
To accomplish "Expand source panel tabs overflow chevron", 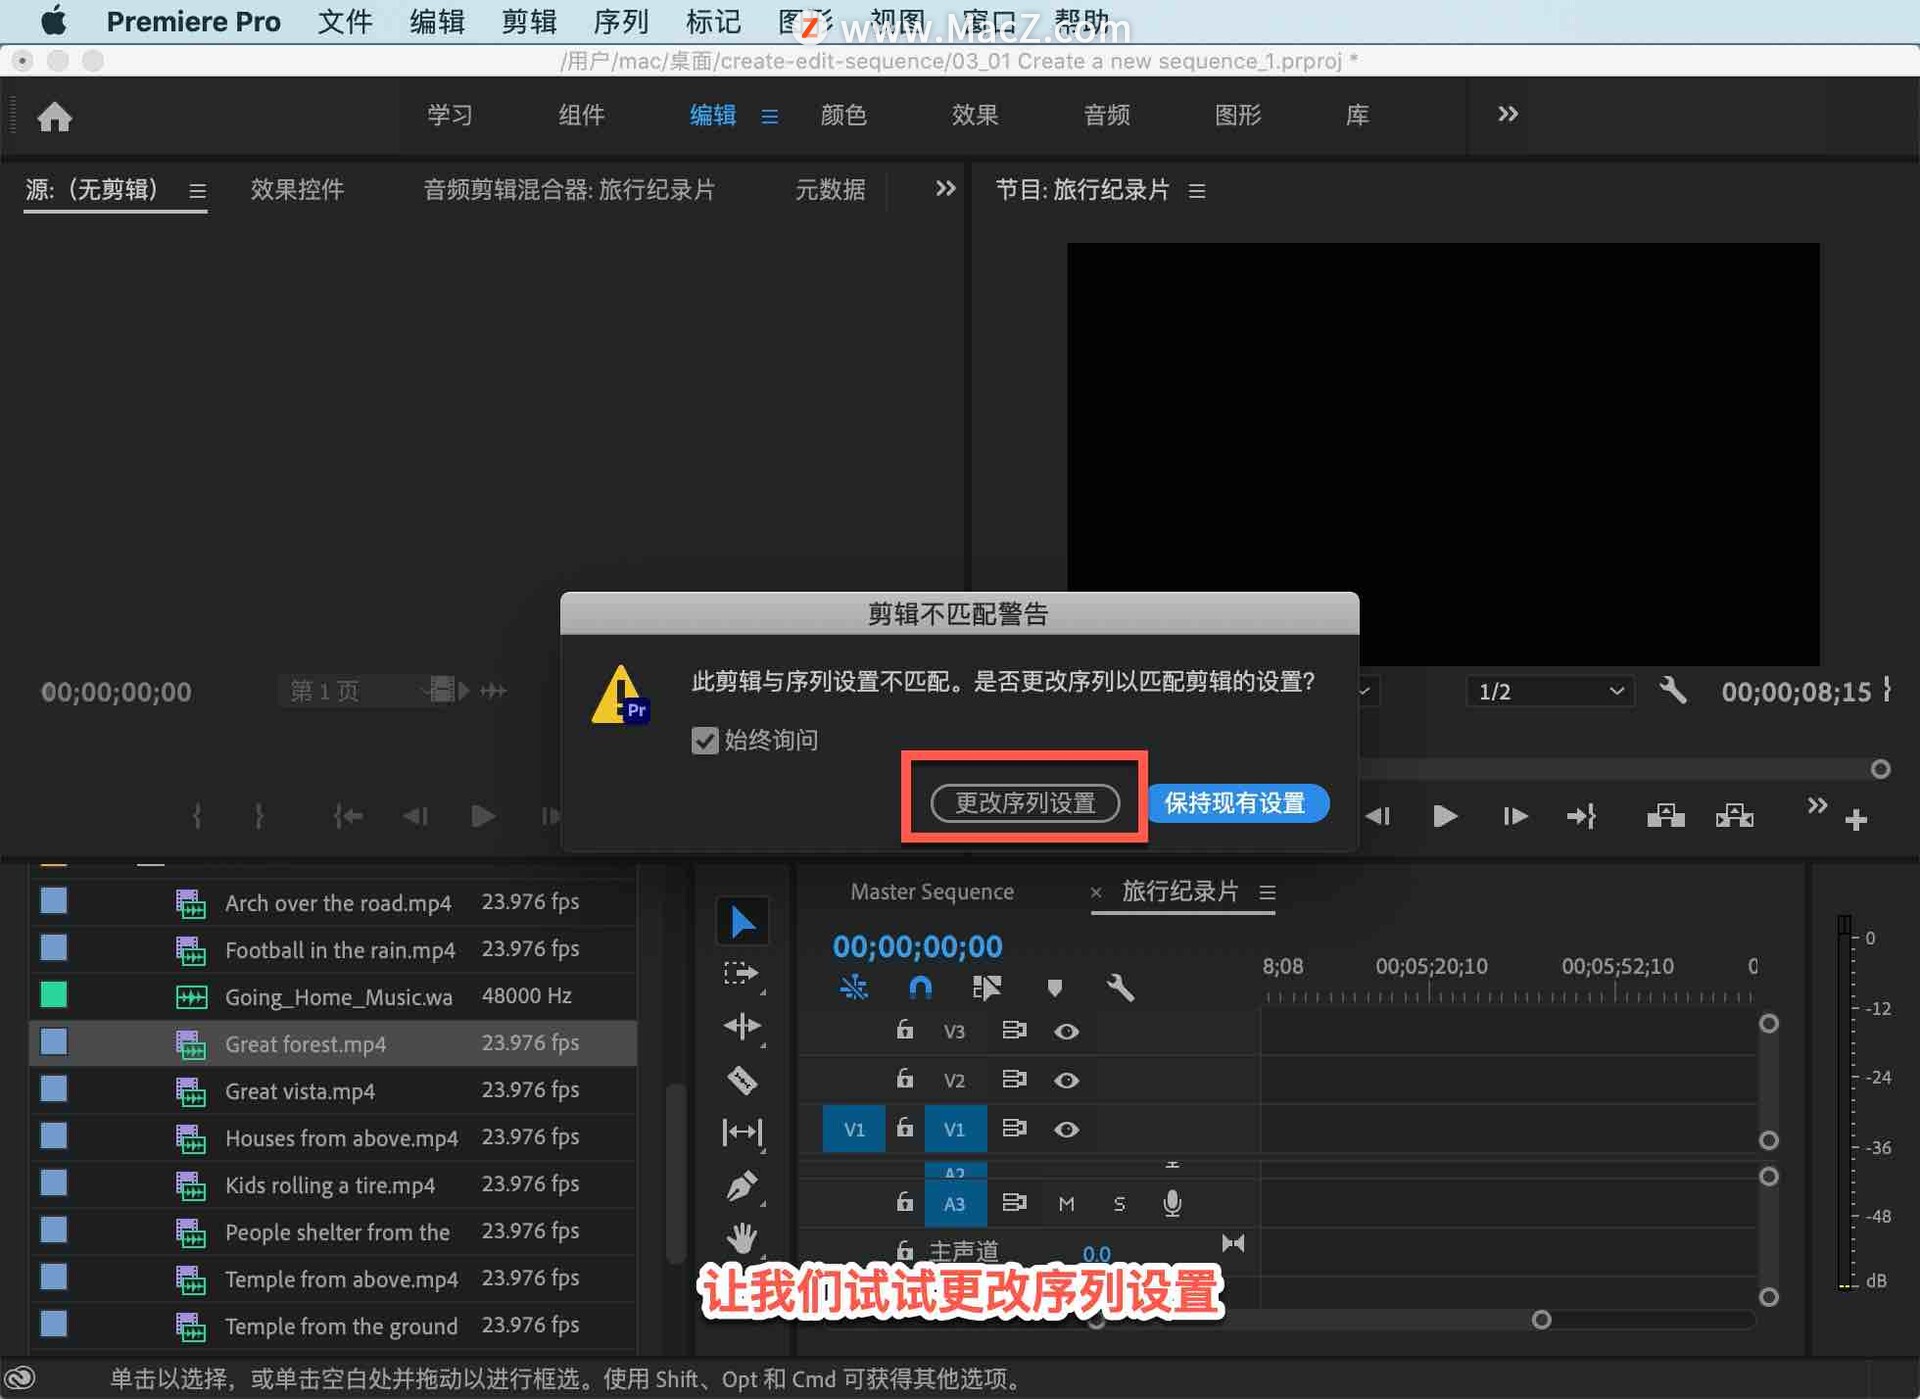I will 945,189.
